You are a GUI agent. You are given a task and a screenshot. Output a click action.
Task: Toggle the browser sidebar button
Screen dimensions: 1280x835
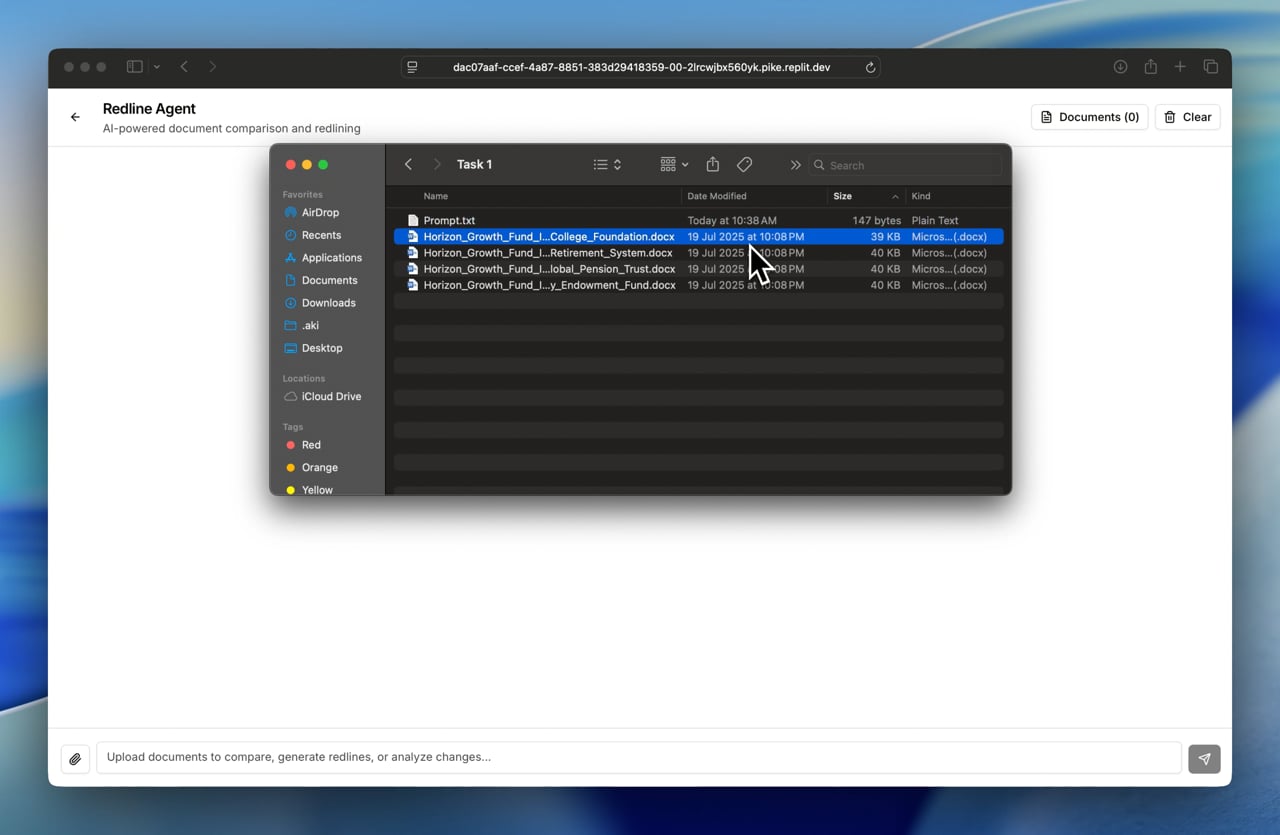tap(134, 67)
